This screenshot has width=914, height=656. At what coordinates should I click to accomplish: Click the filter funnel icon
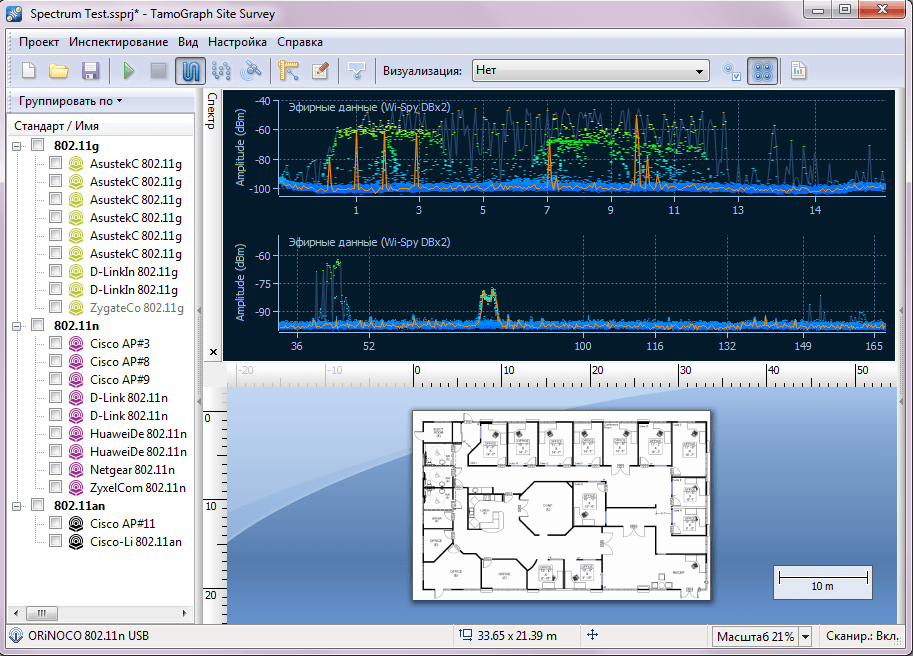coord(356,71)
